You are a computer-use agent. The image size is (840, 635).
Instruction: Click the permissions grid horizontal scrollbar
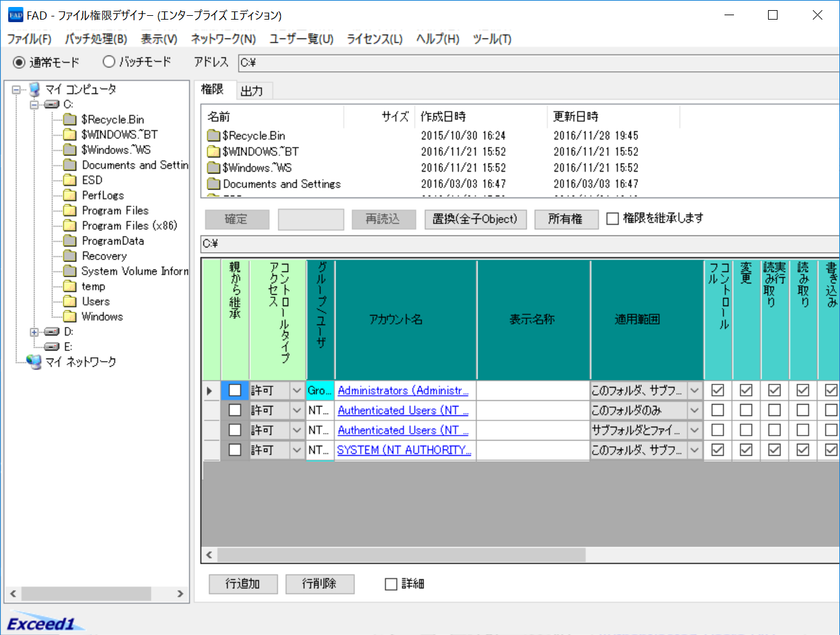400,555
